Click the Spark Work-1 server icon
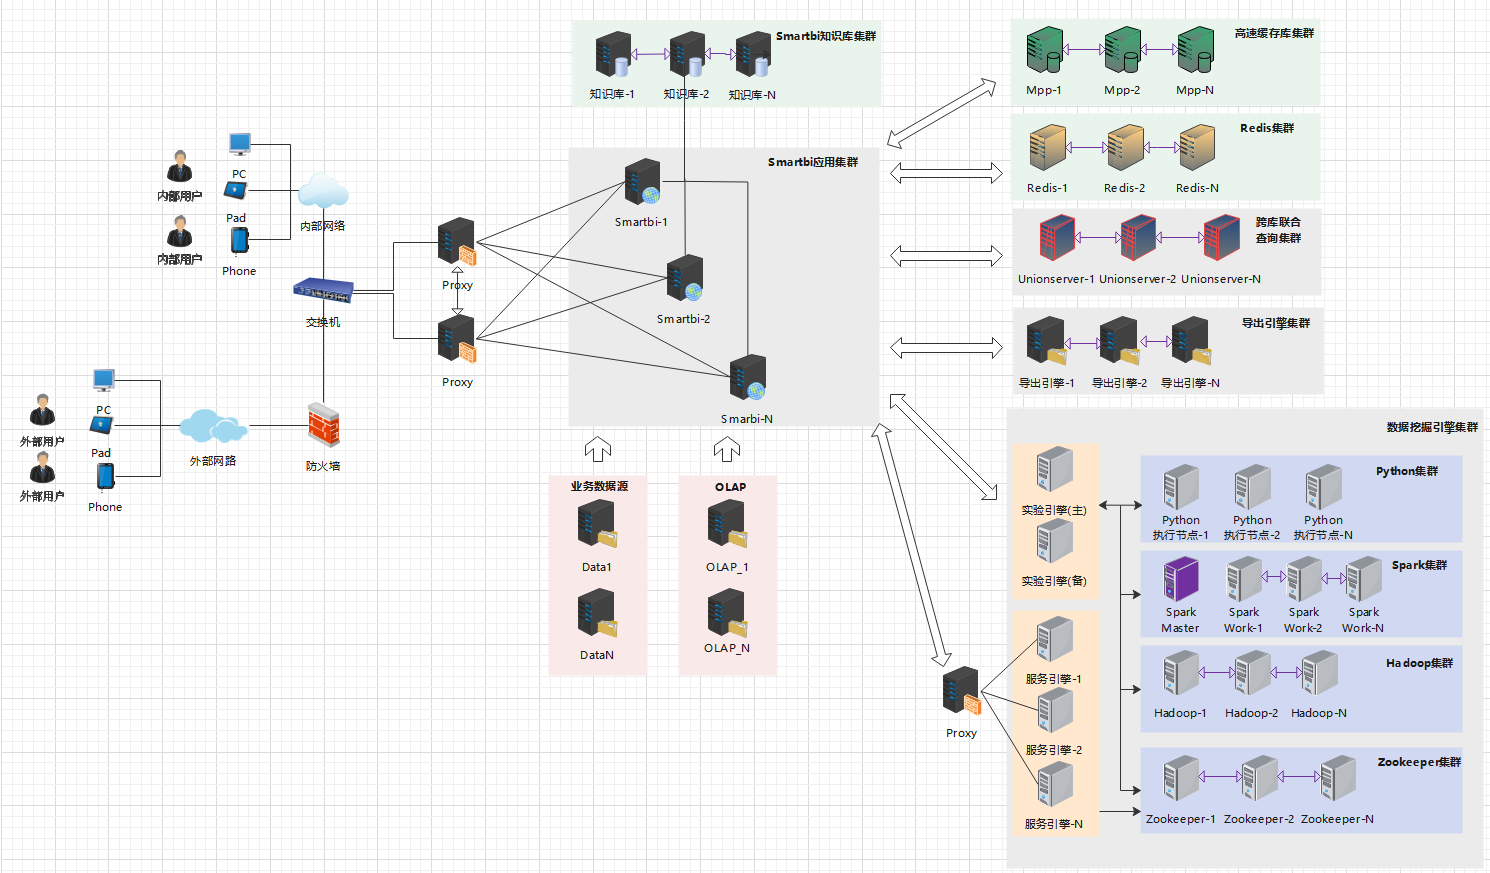Image resolution: width=1490 pixels, height=873 pixels. pos(1244,579)
